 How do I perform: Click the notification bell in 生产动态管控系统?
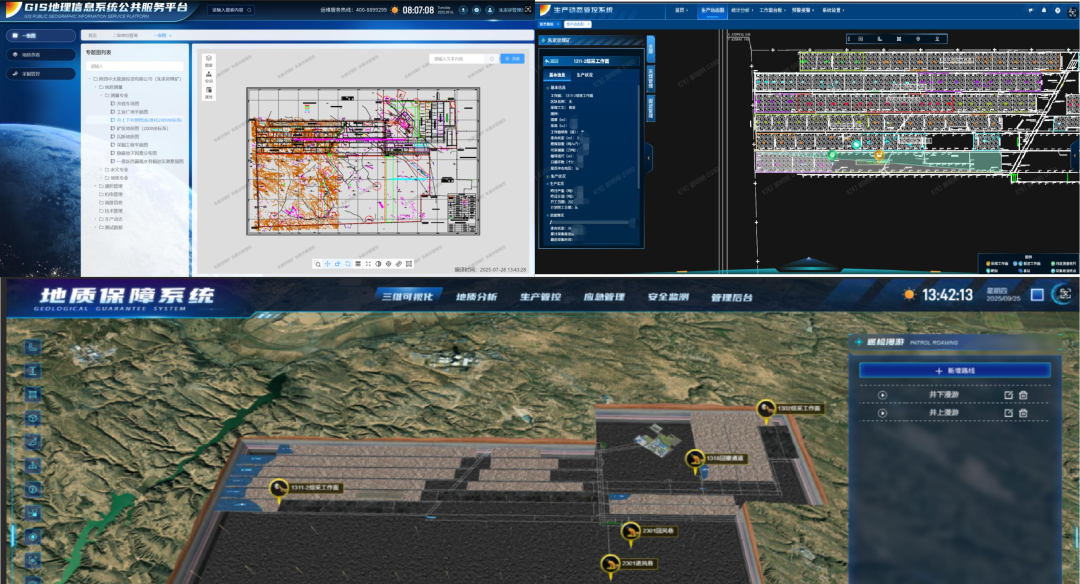(x=1044, y=10)
